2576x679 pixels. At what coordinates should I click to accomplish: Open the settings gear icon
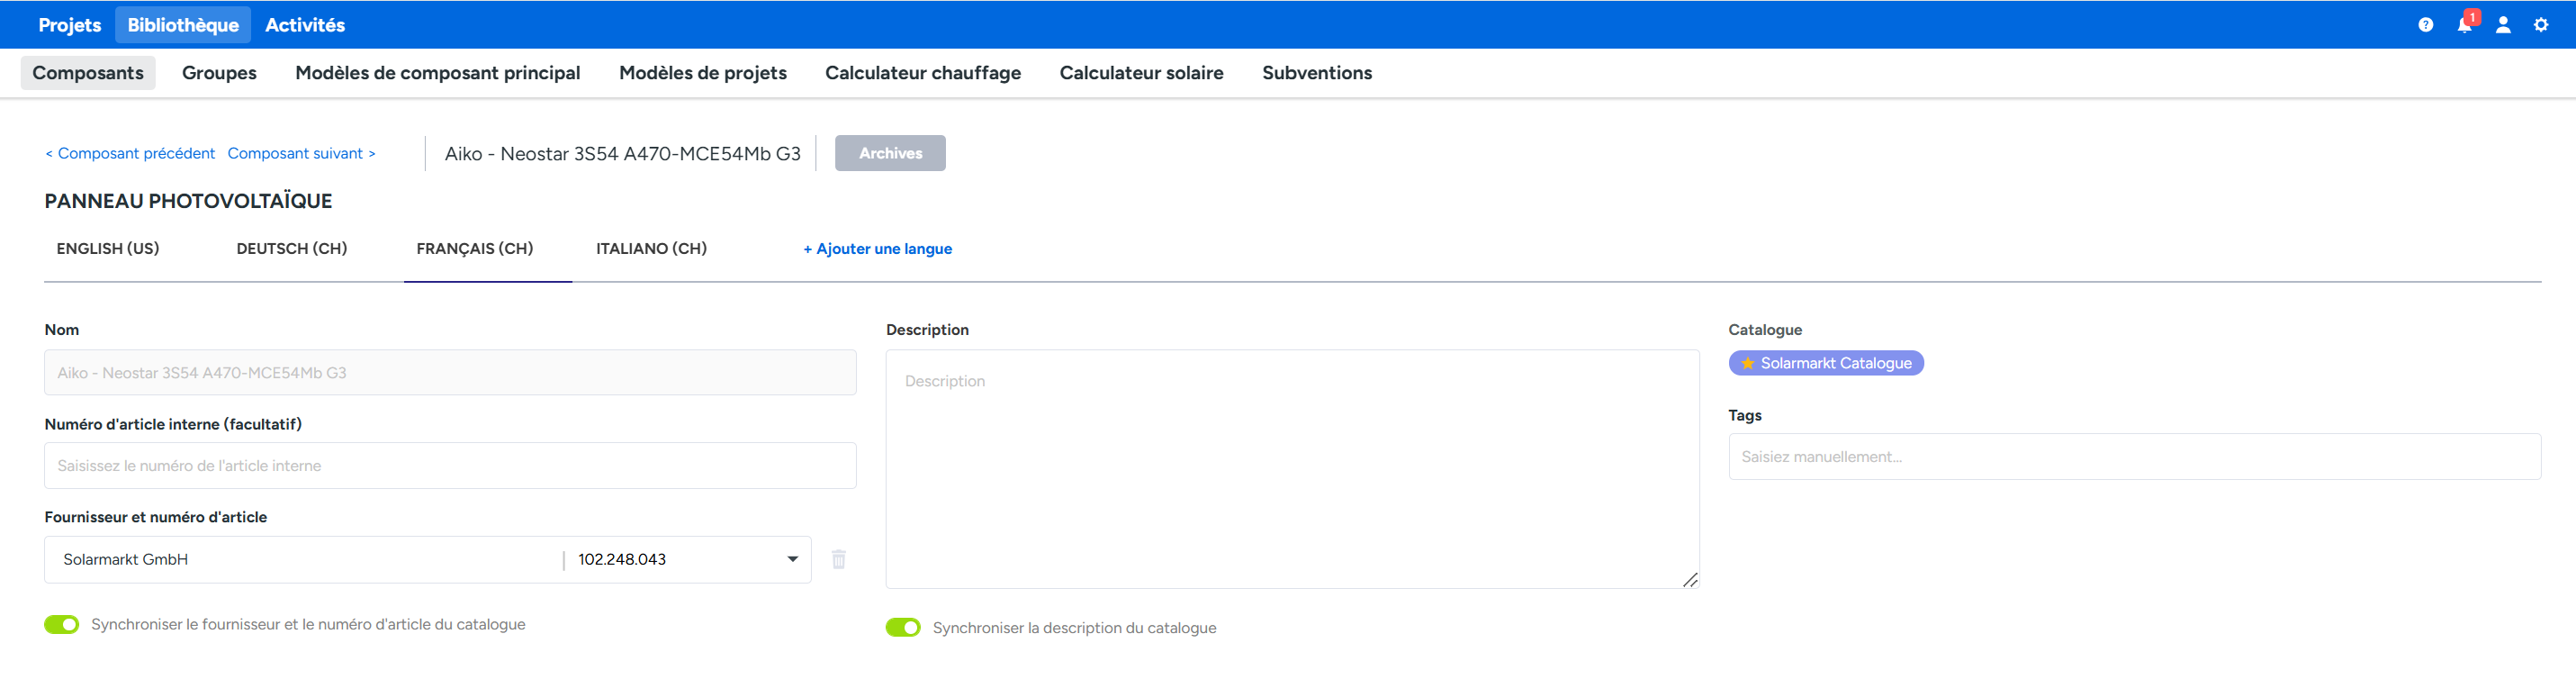[2541, 25]
